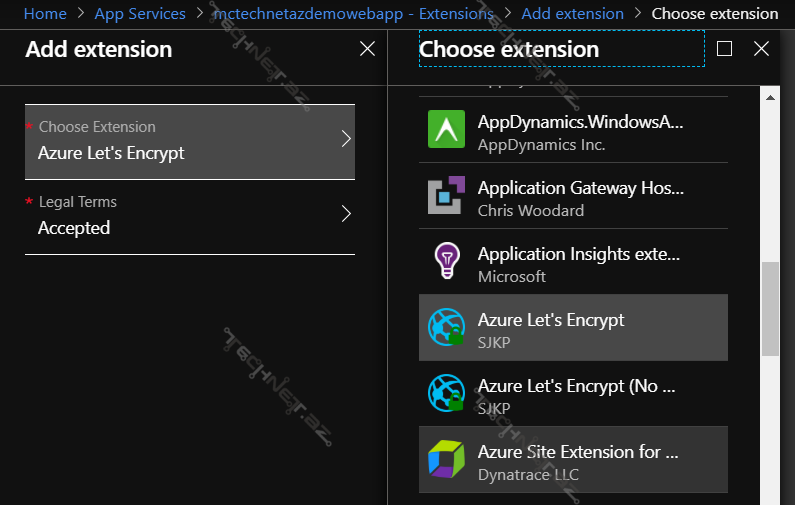Click the AppDynamics green logo icon
This screenshot has width=795, height=505.
[x=446, y=130]
